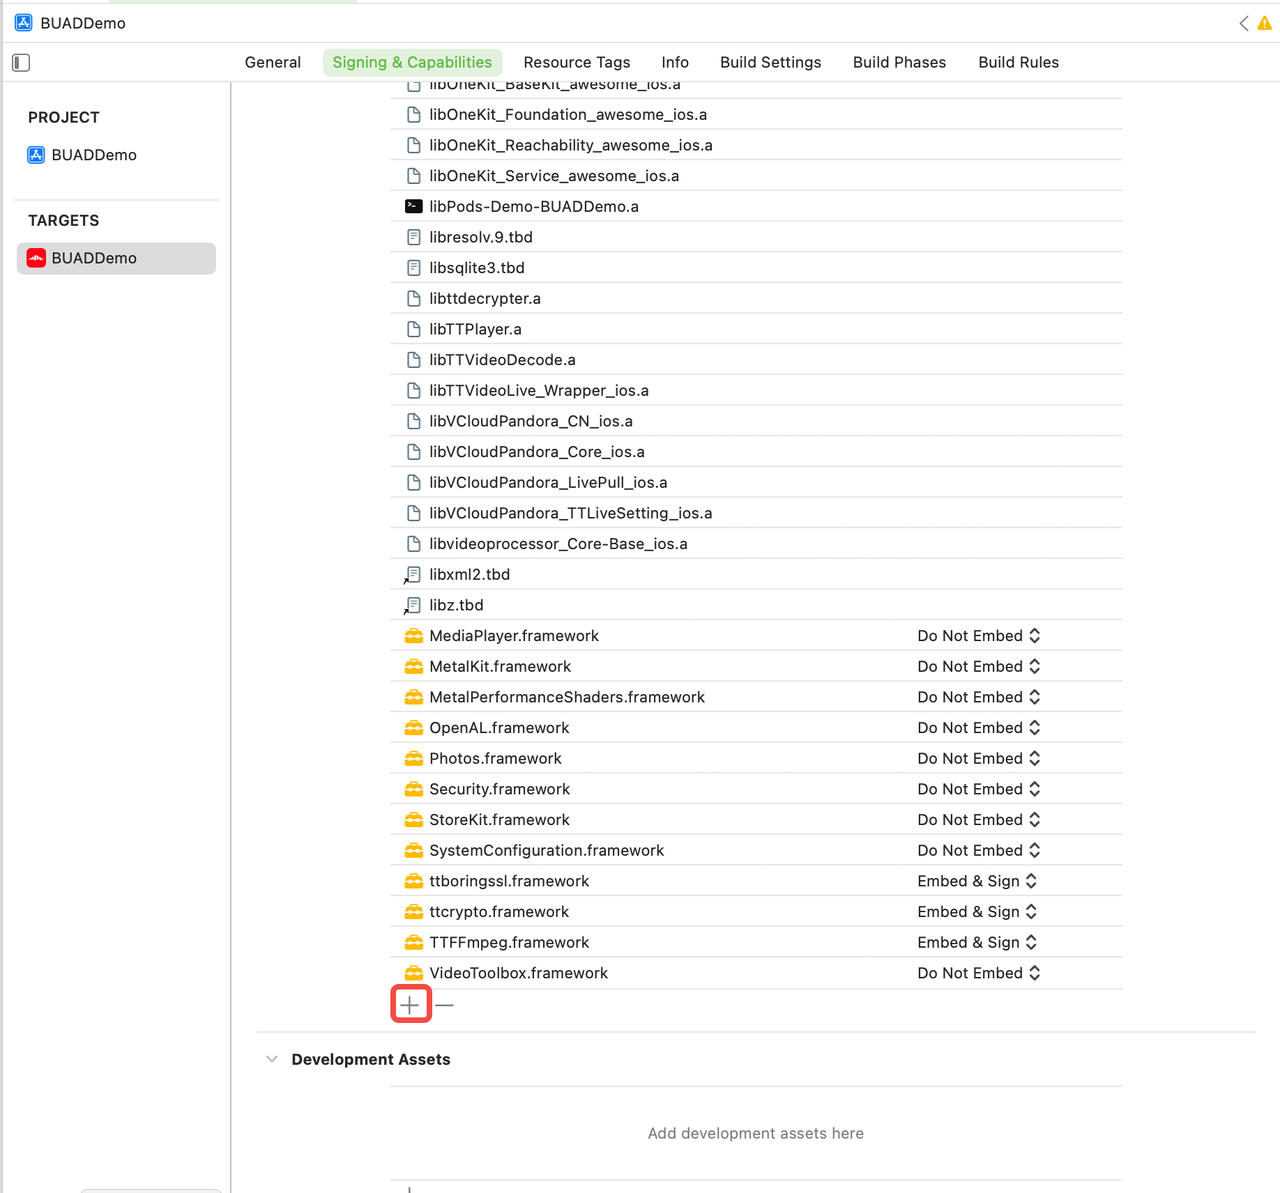Image resolution: width=1280 pixels, height=1193 pixels.
Task: Open the Build Rules tab
Action: coord(1018,62)
